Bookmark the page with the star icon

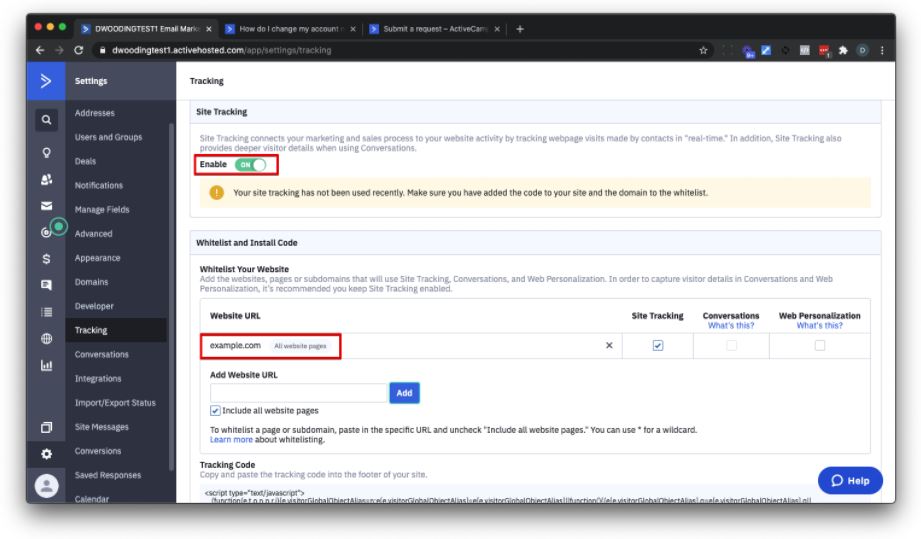pyautogui.click(x=704, y=51)
